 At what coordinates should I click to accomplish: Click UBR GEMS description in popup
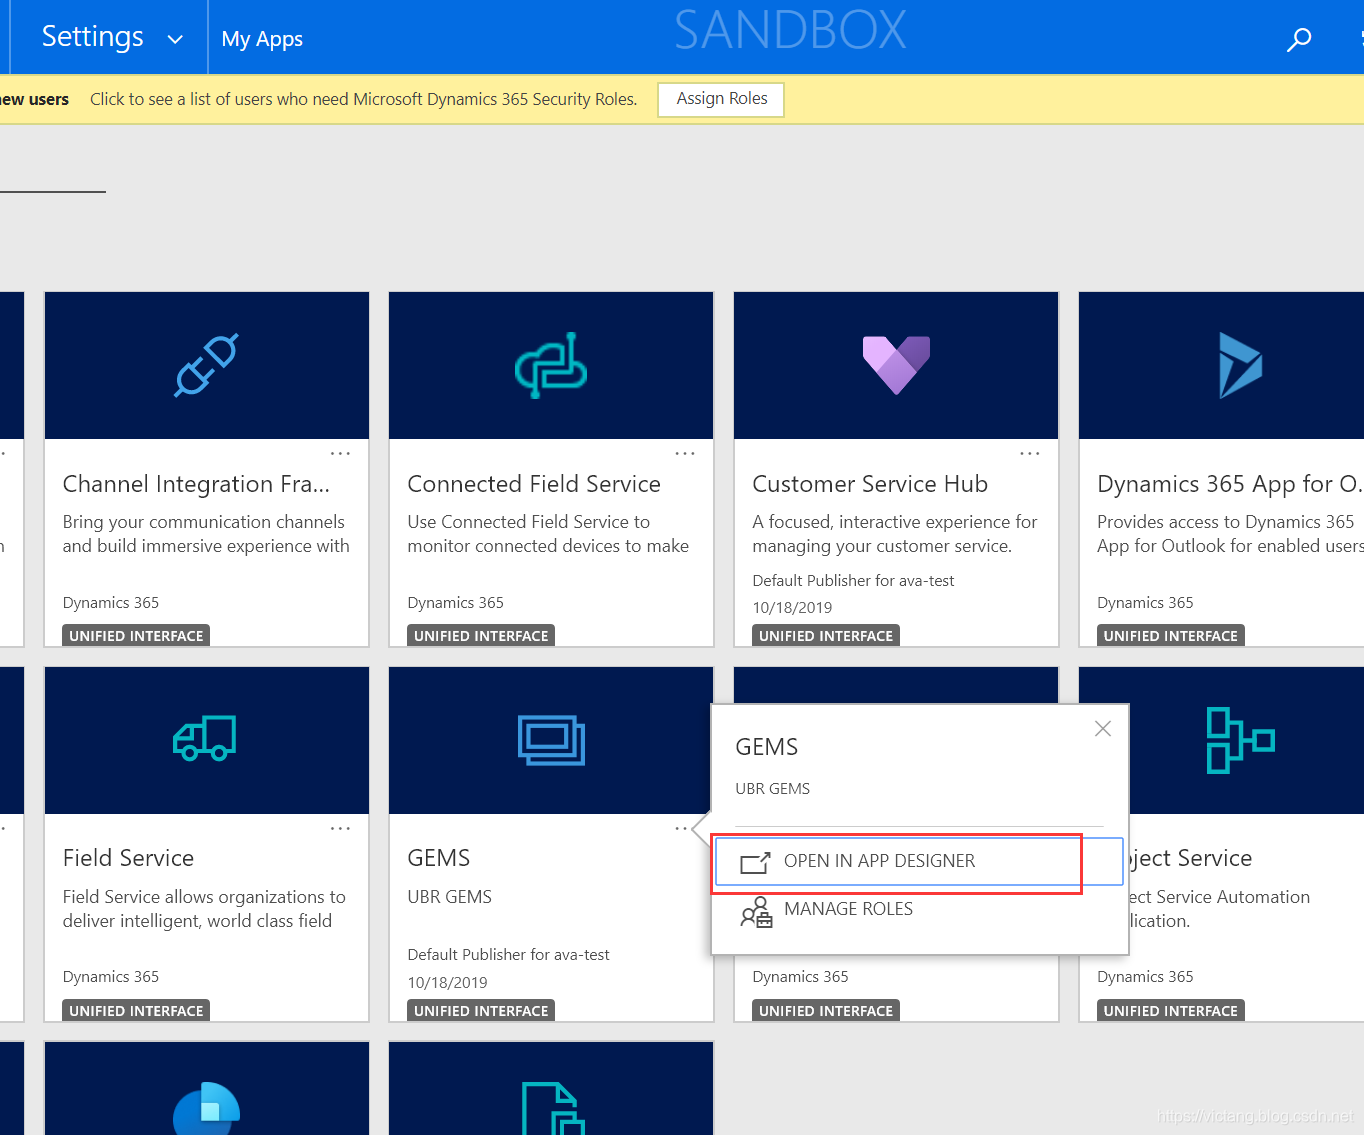point(773,789)
